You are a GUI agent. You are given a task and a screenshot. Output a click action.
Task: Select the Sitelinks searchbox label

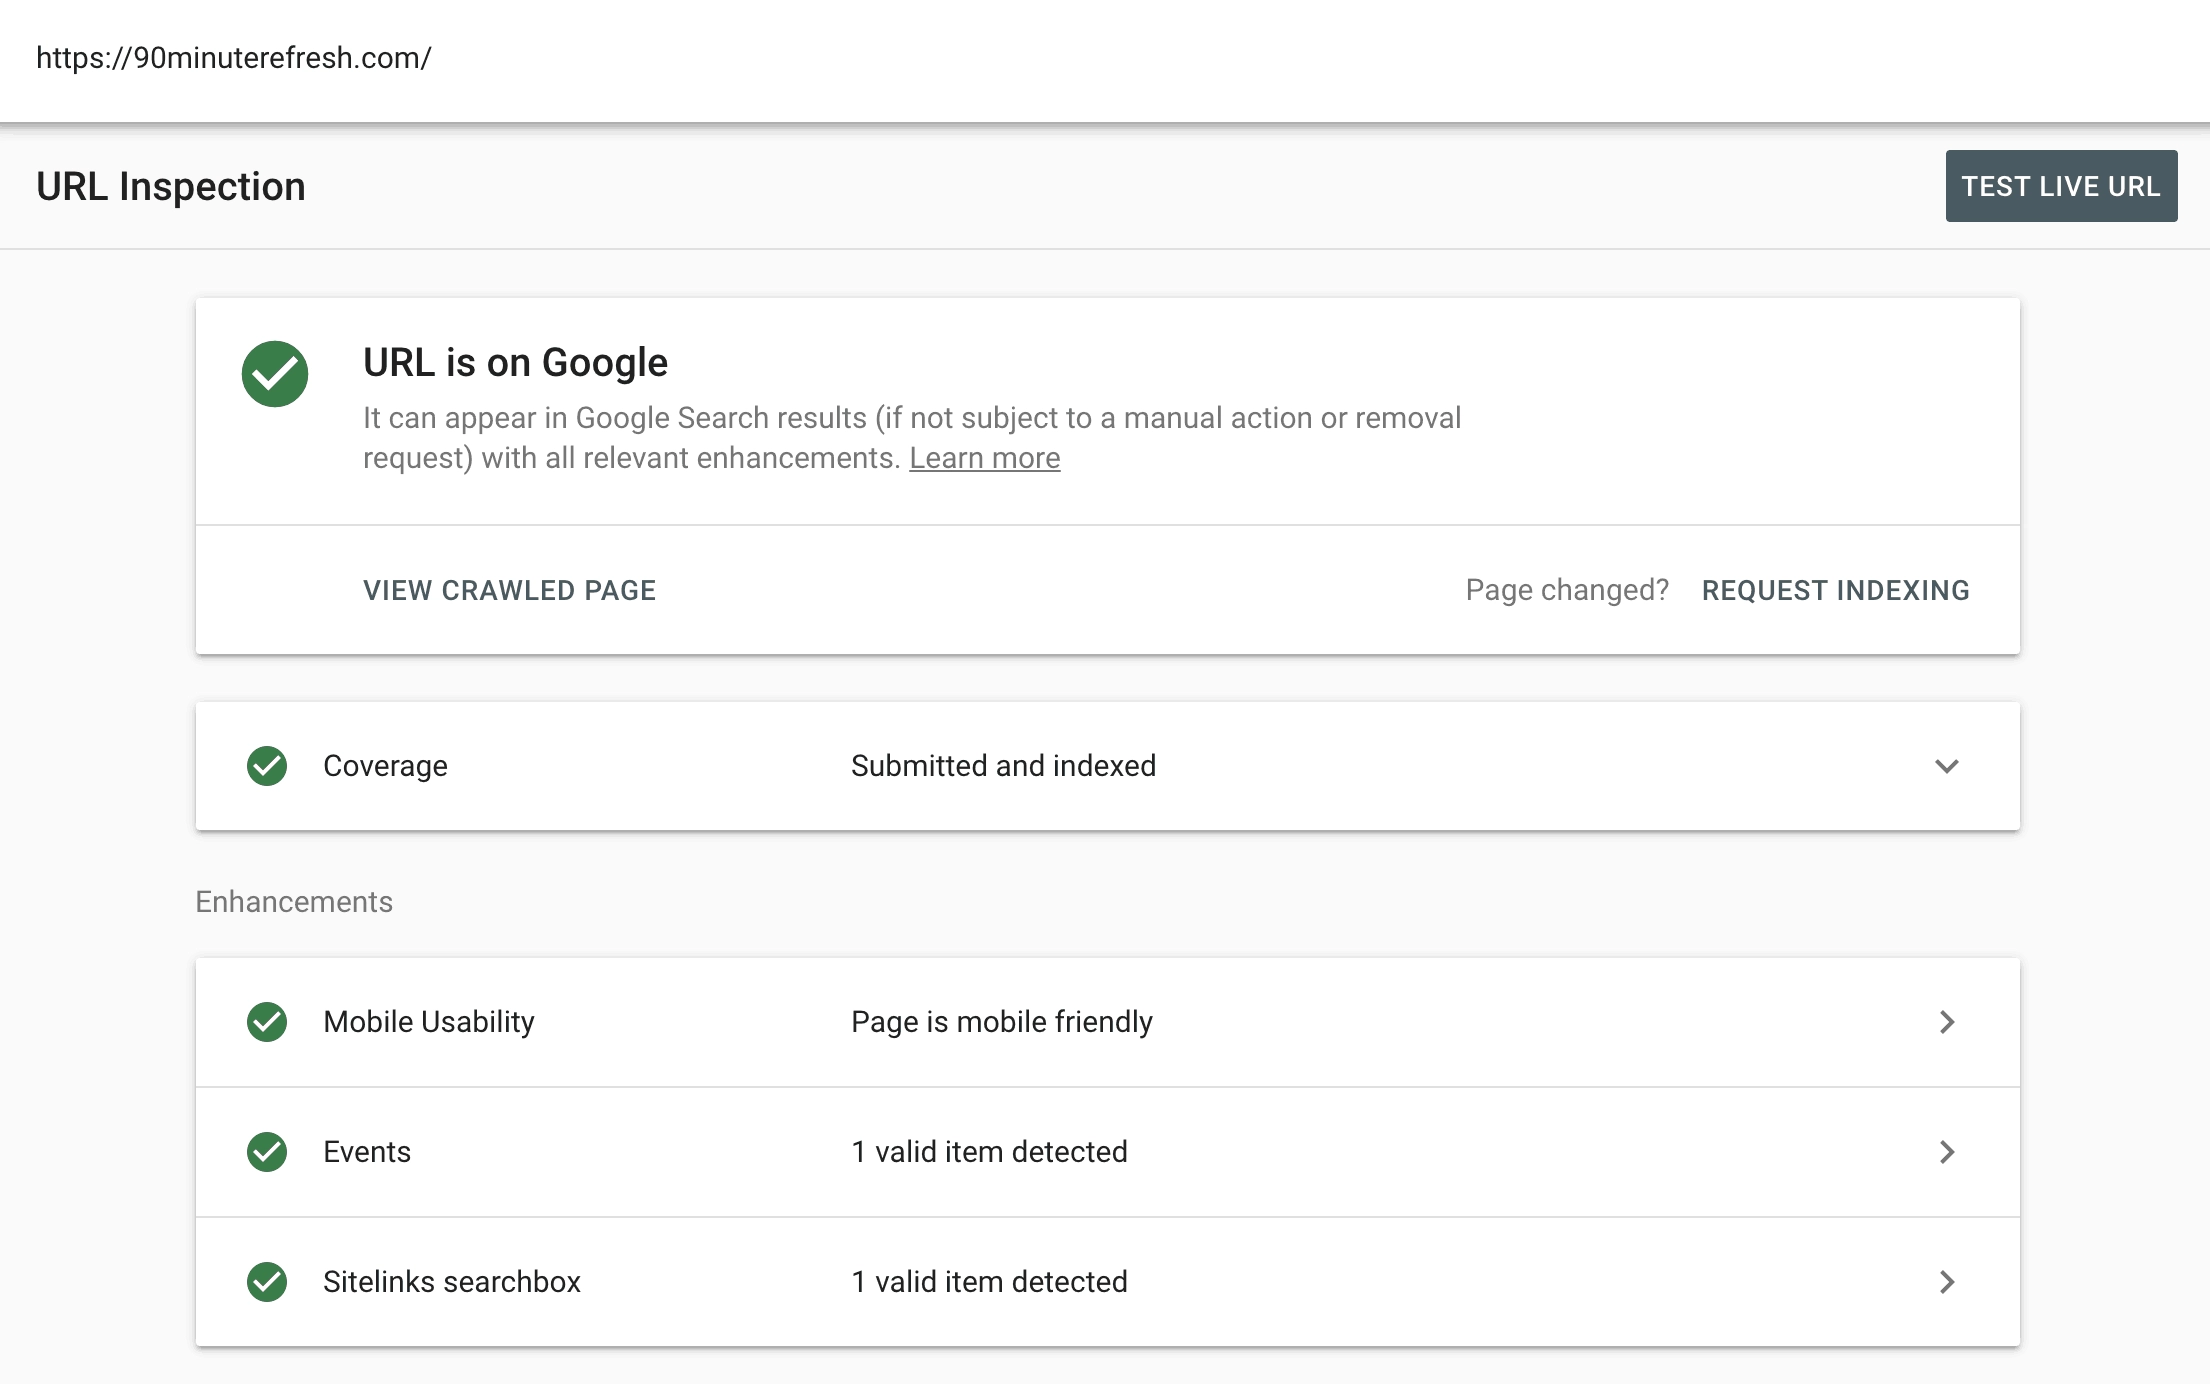[x=452, y=1282]
